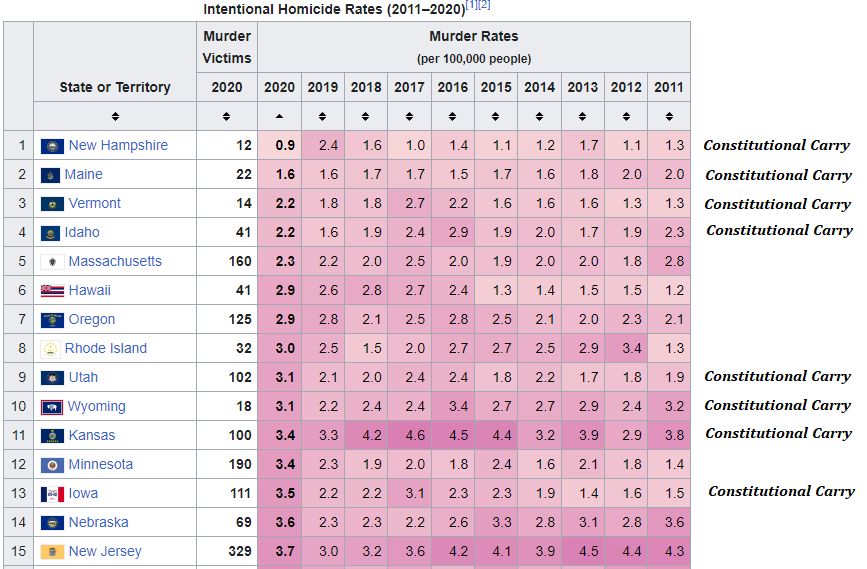Image resolution: width=867 pixels, height=569 pixels.
Task: Open citation reference [2] in the title
Action: (x=484, y=5)
